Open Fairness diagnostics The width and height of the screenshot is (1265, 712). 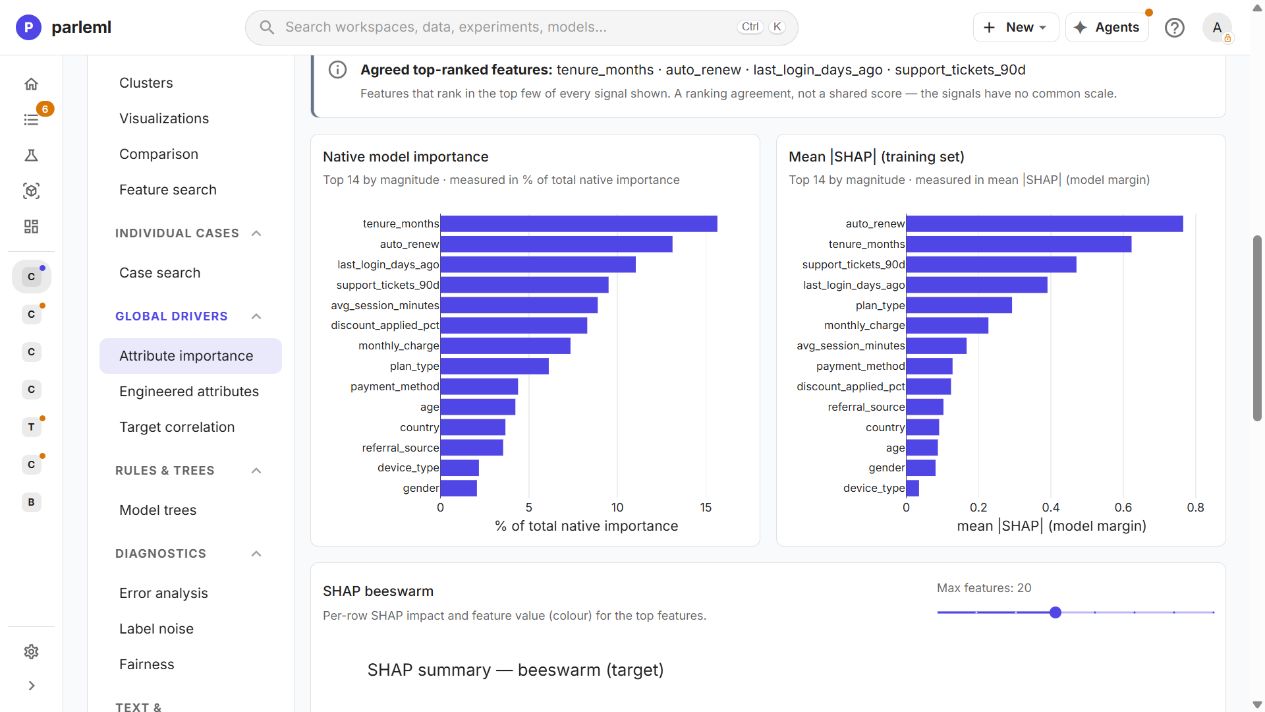147,664
